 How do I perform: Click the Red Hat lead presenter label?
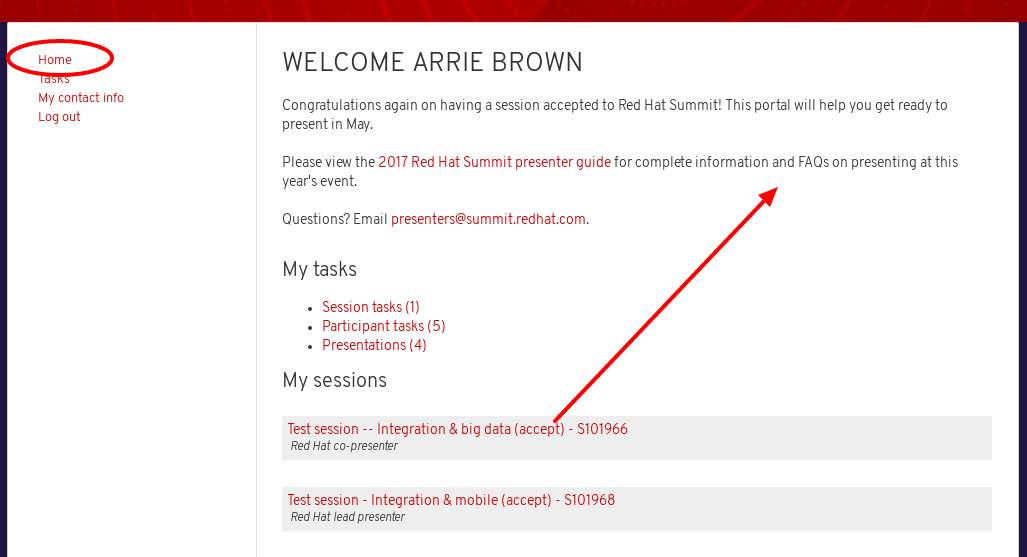coord(348,516)
